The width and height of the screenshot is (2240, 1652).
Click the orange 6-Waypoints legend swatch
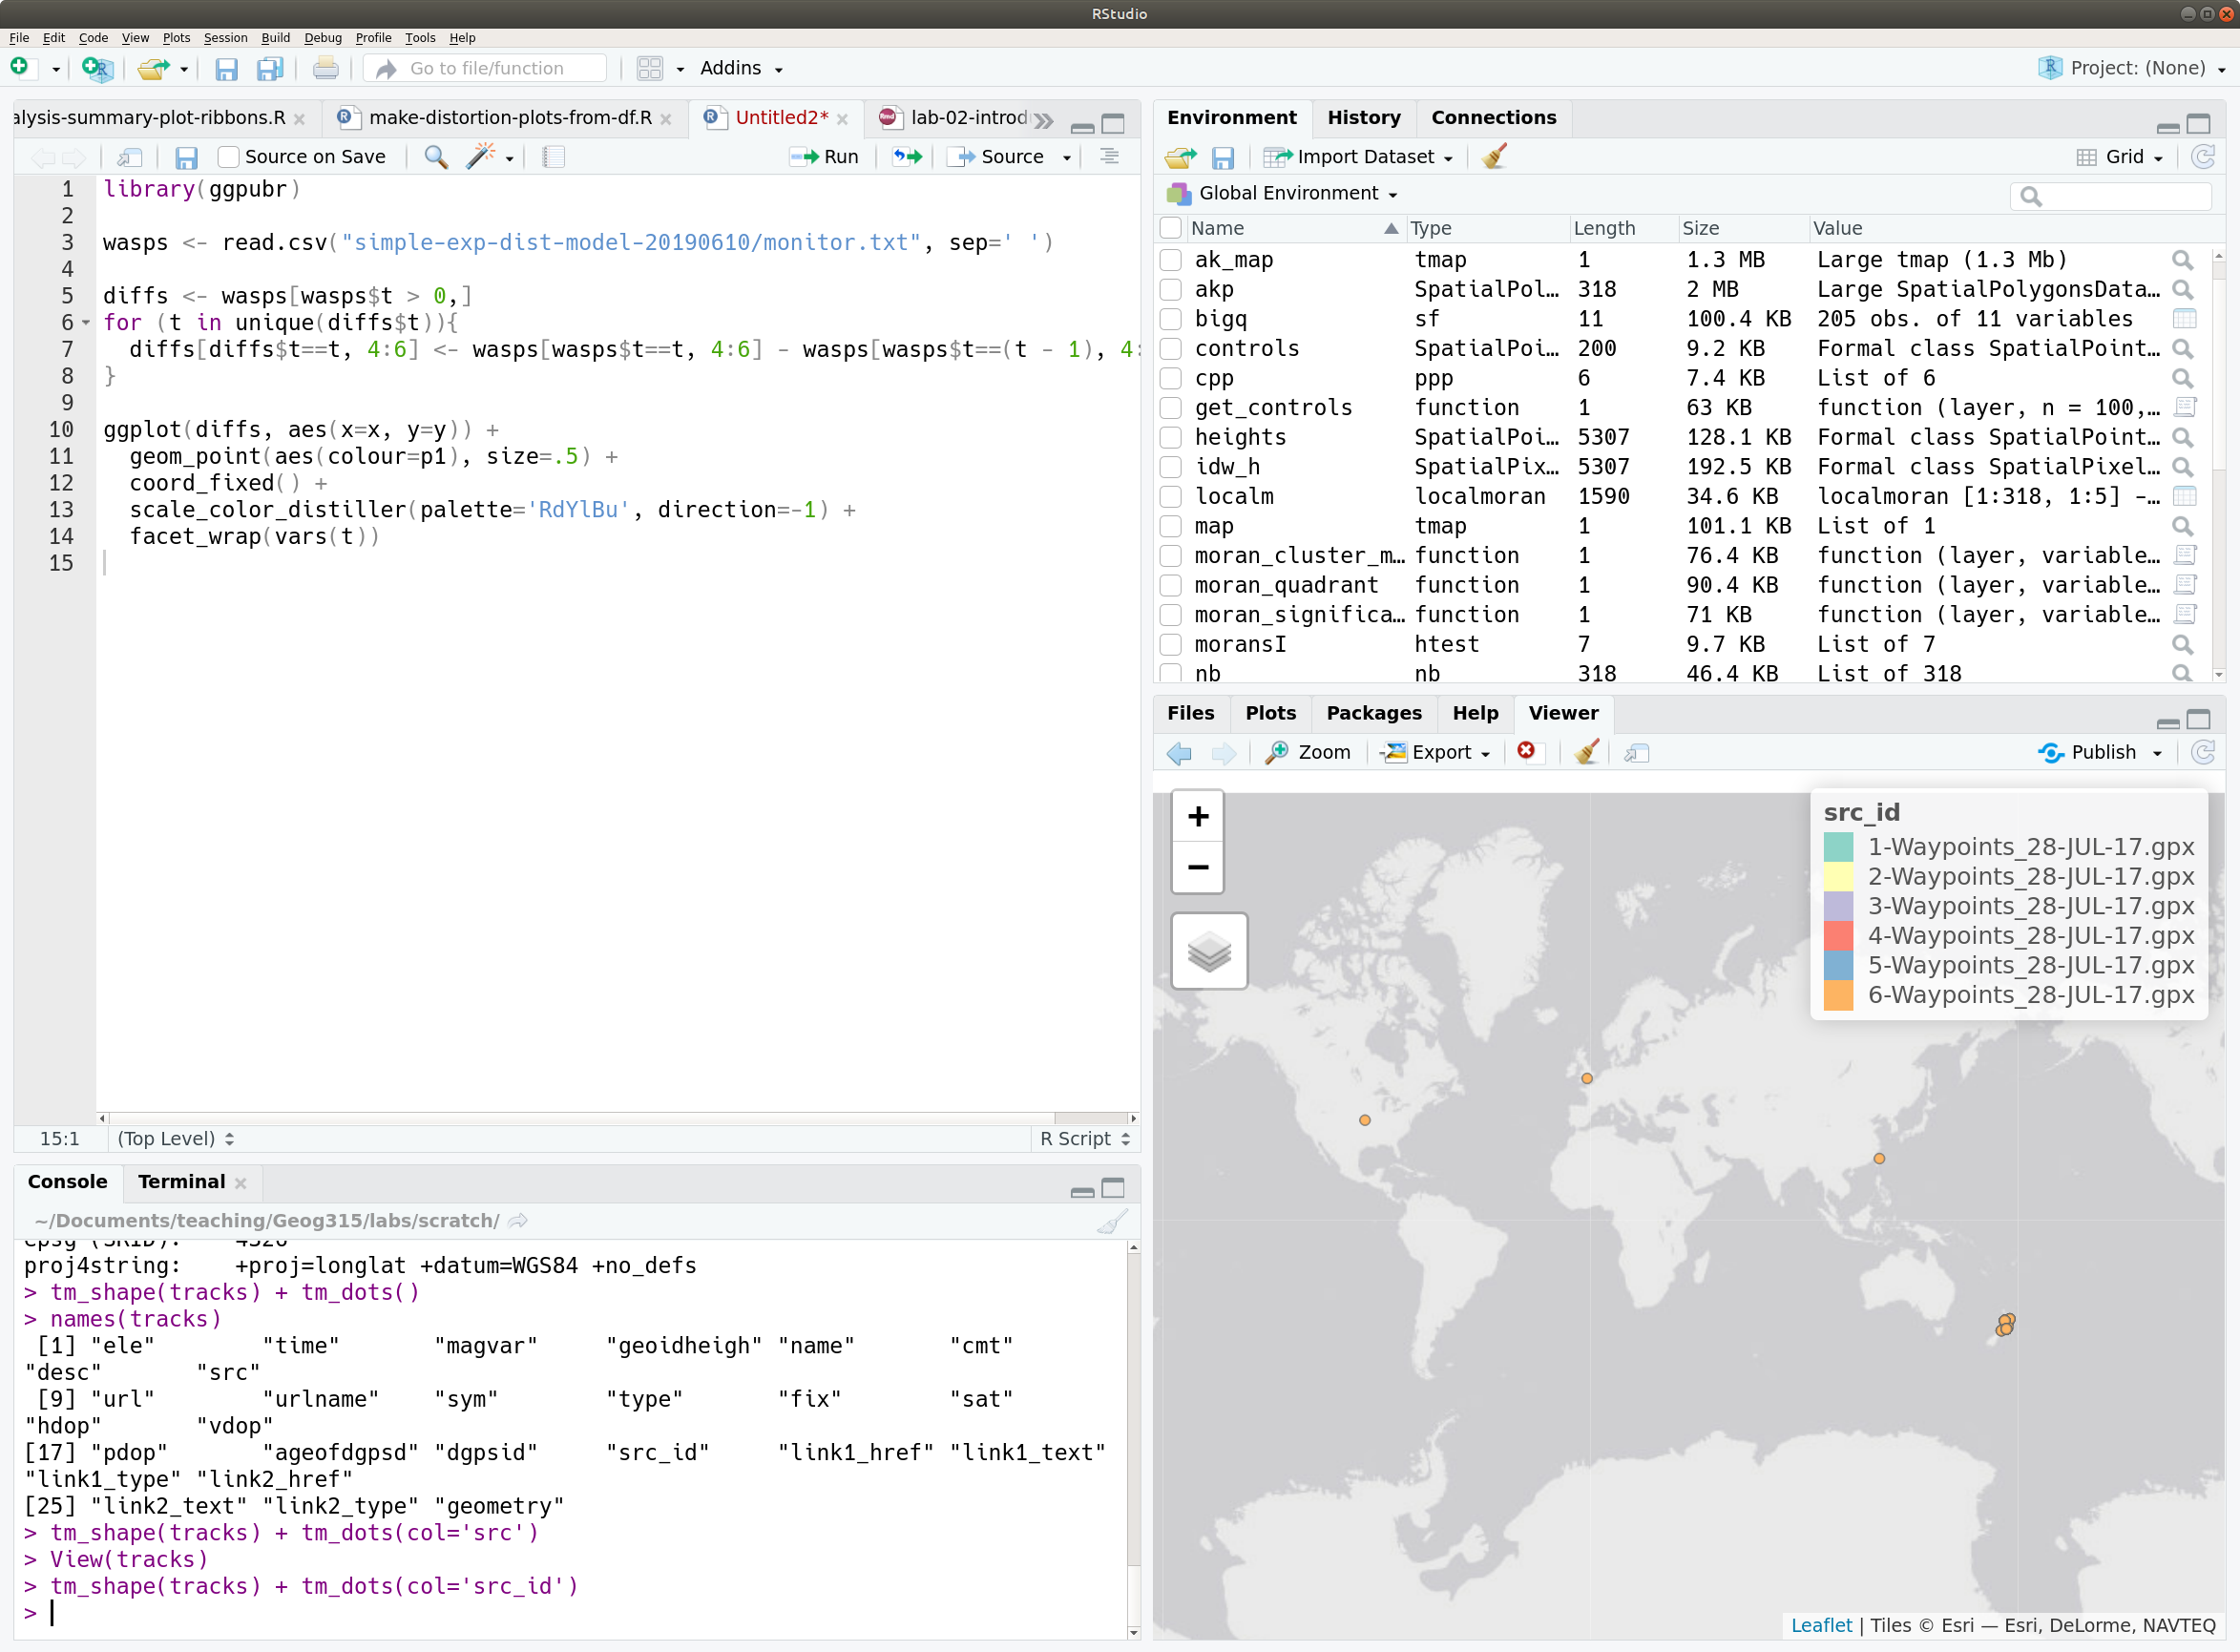(1838, 995)
